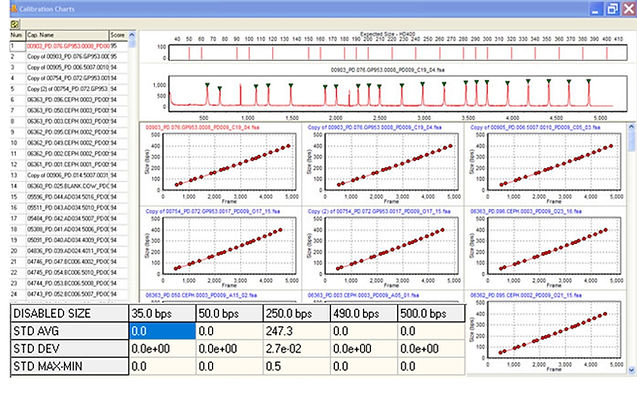Click the highlighted STD AVG cell under 35.0 bps
The height and width of the screenshot is (393, 637).
(162, 331)
